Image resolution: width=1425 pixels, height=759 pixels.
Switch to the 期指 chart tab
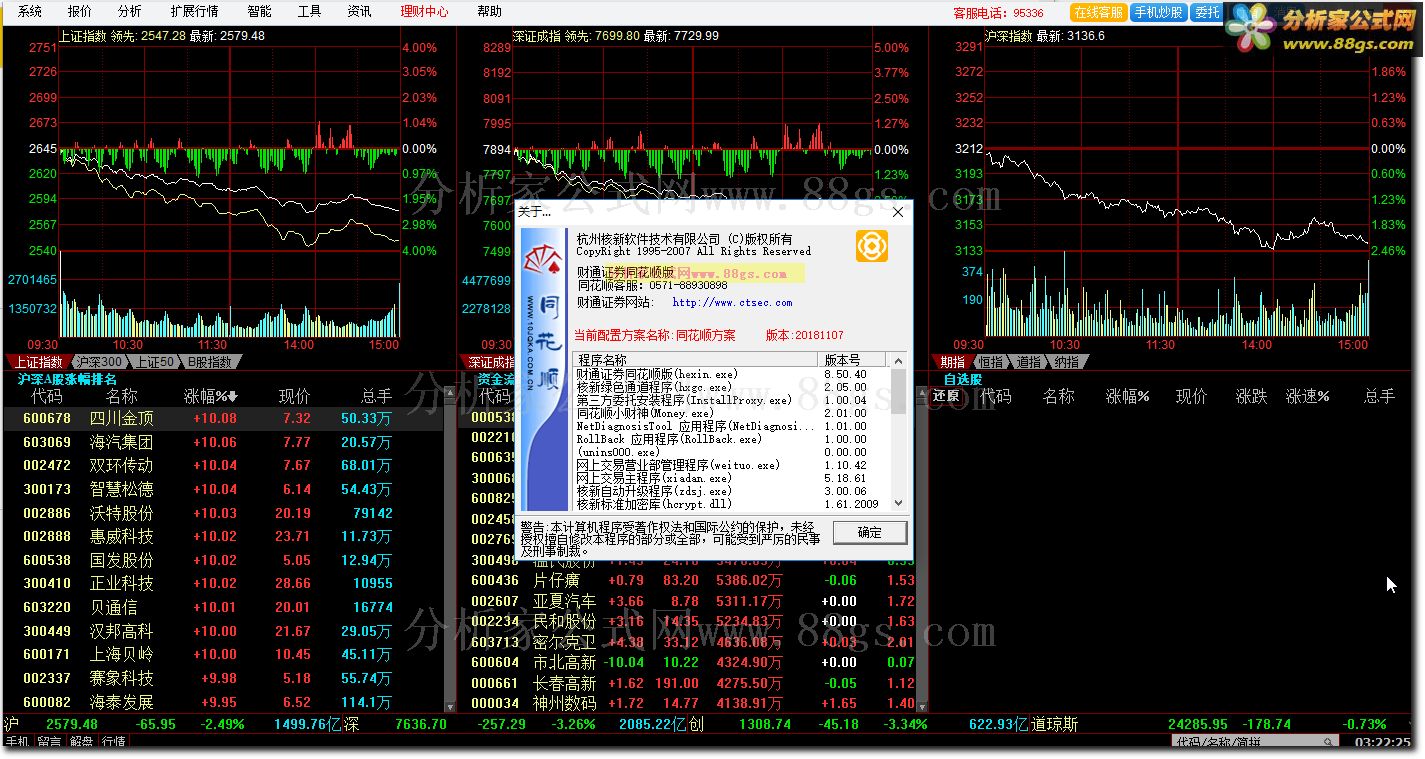(x=952, y=362)
